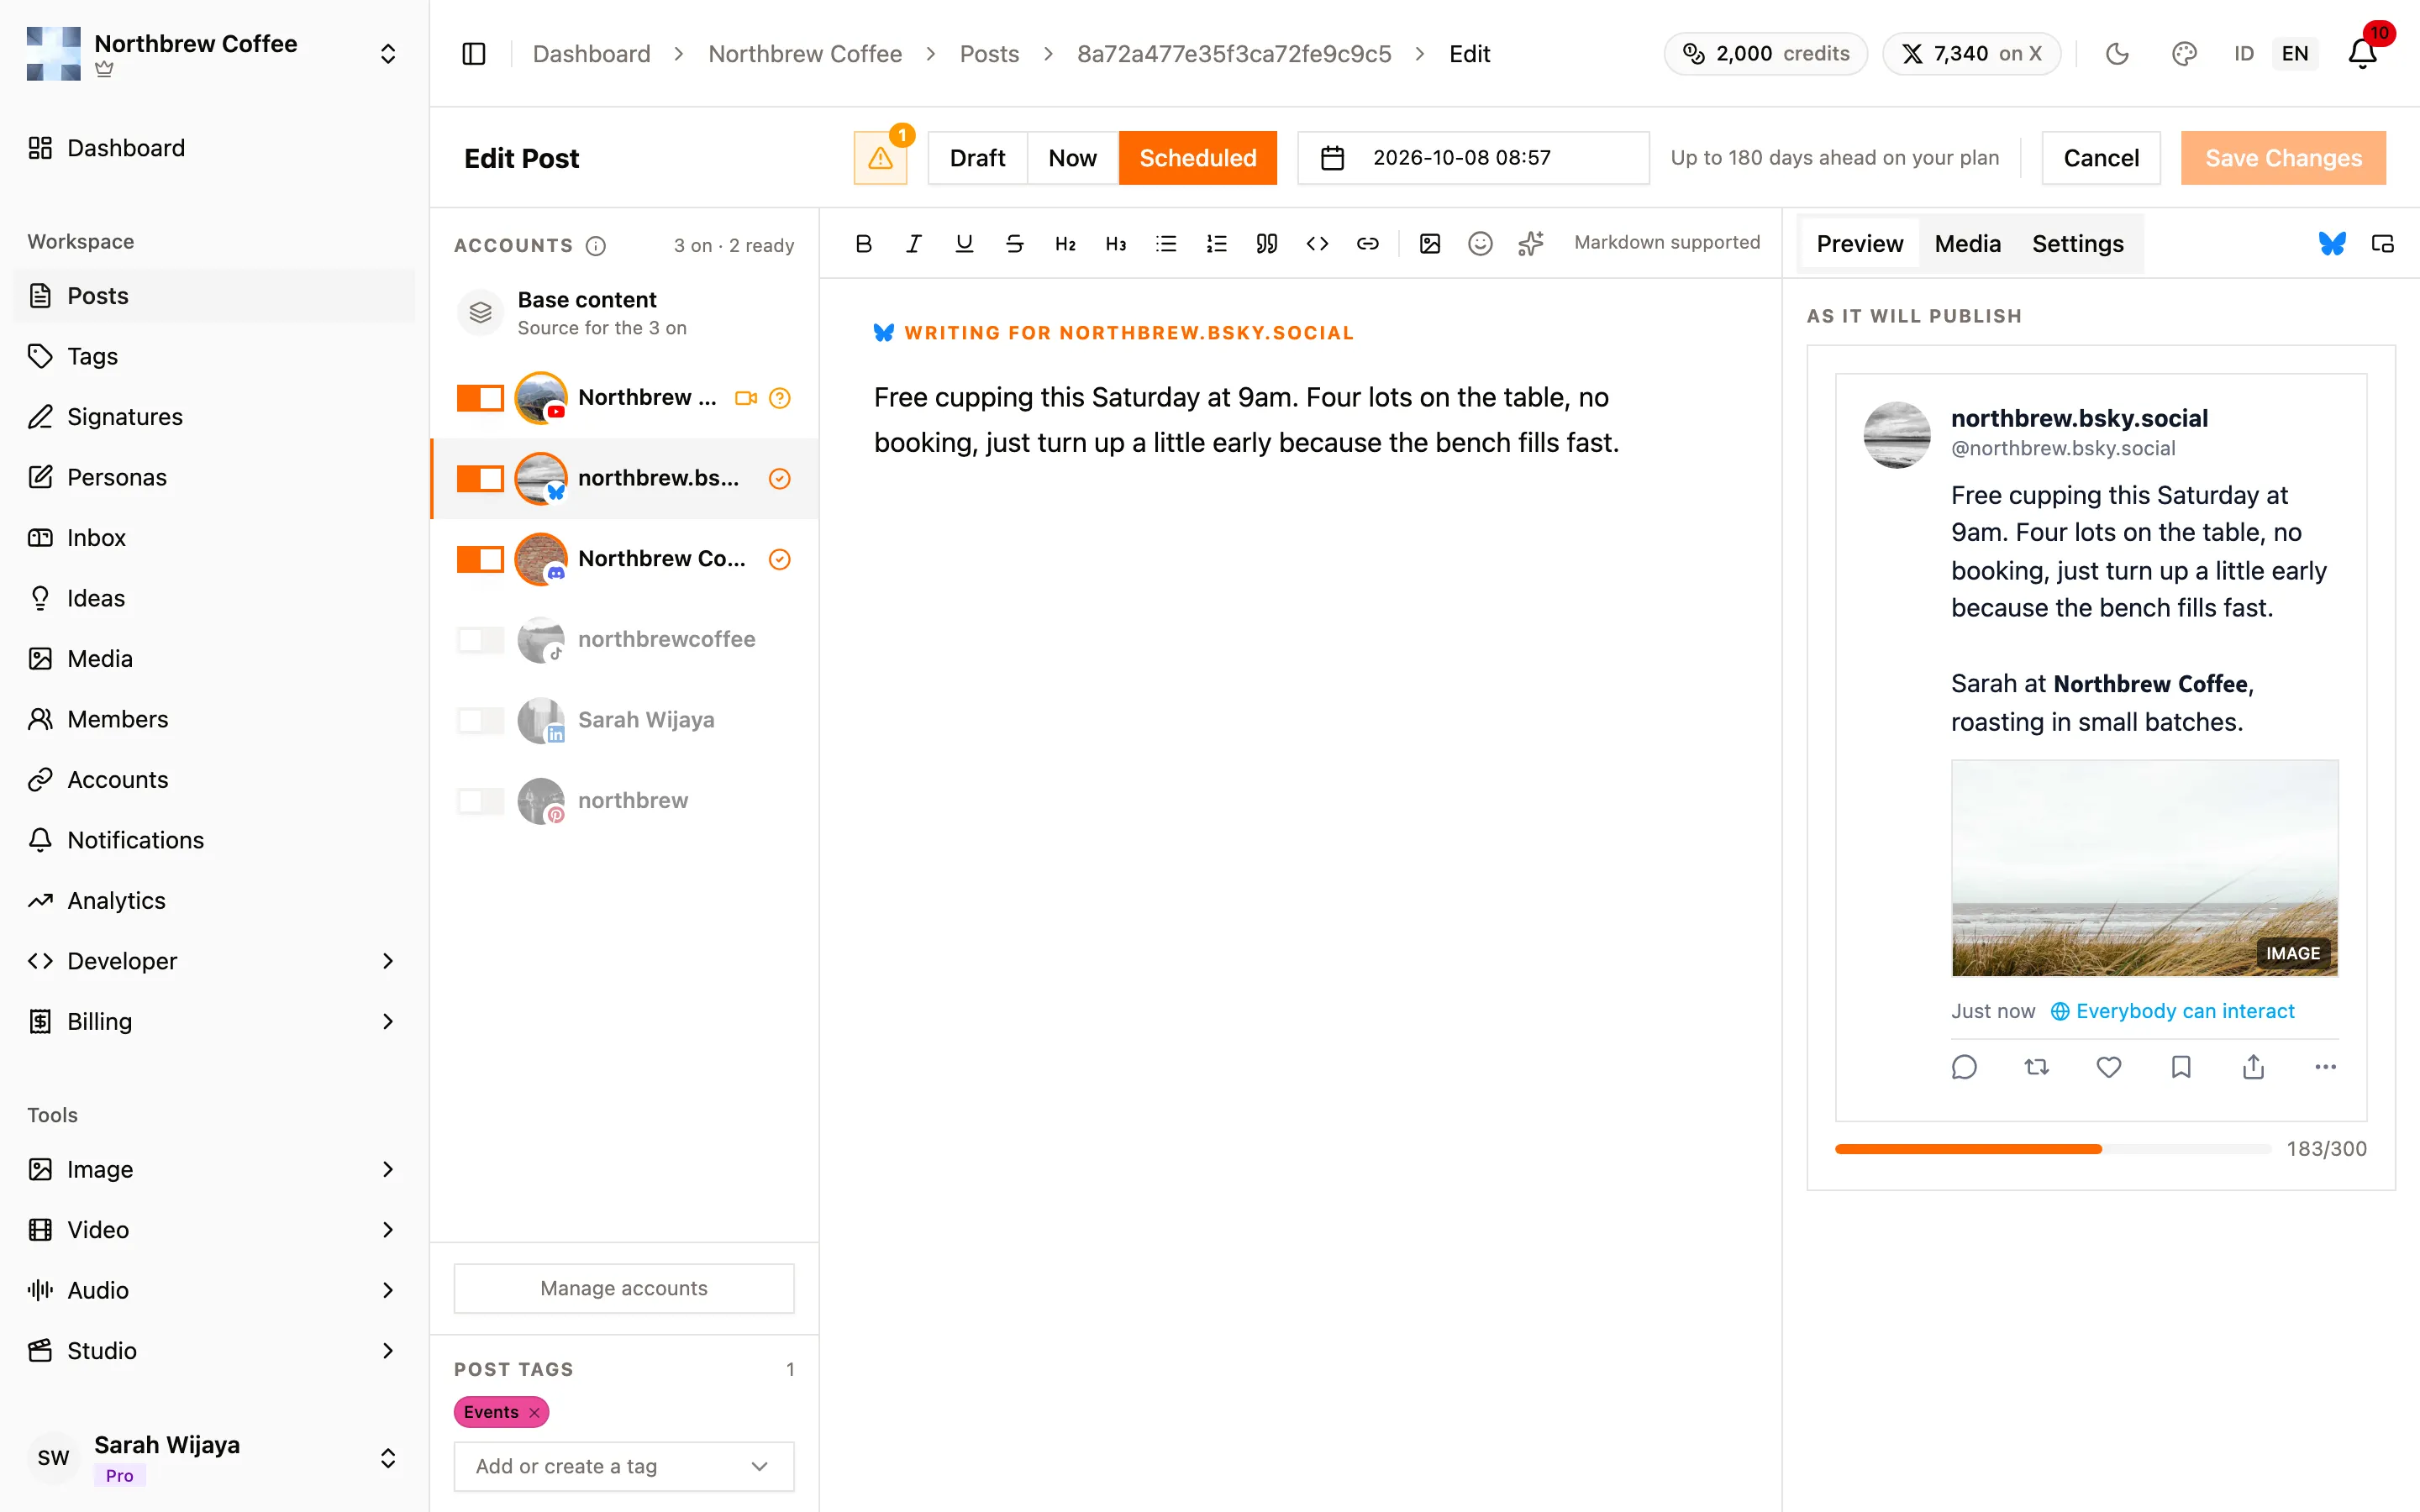Enable the Sarah Wijaya LinkedIn account
This screenshot has height=1512, width=2420.
tap(480, 720)
